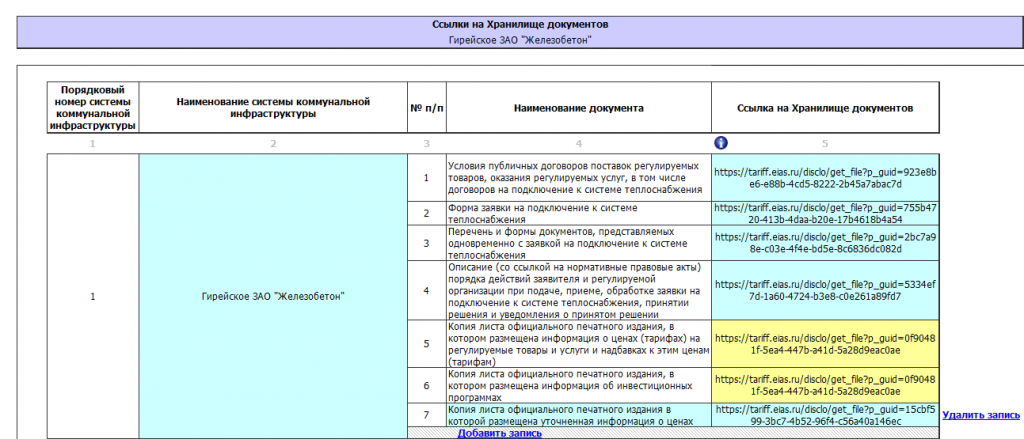1024x439 pixels.
Task: Click the 'Наименование документа' column header
Action: tap(579, 108)
